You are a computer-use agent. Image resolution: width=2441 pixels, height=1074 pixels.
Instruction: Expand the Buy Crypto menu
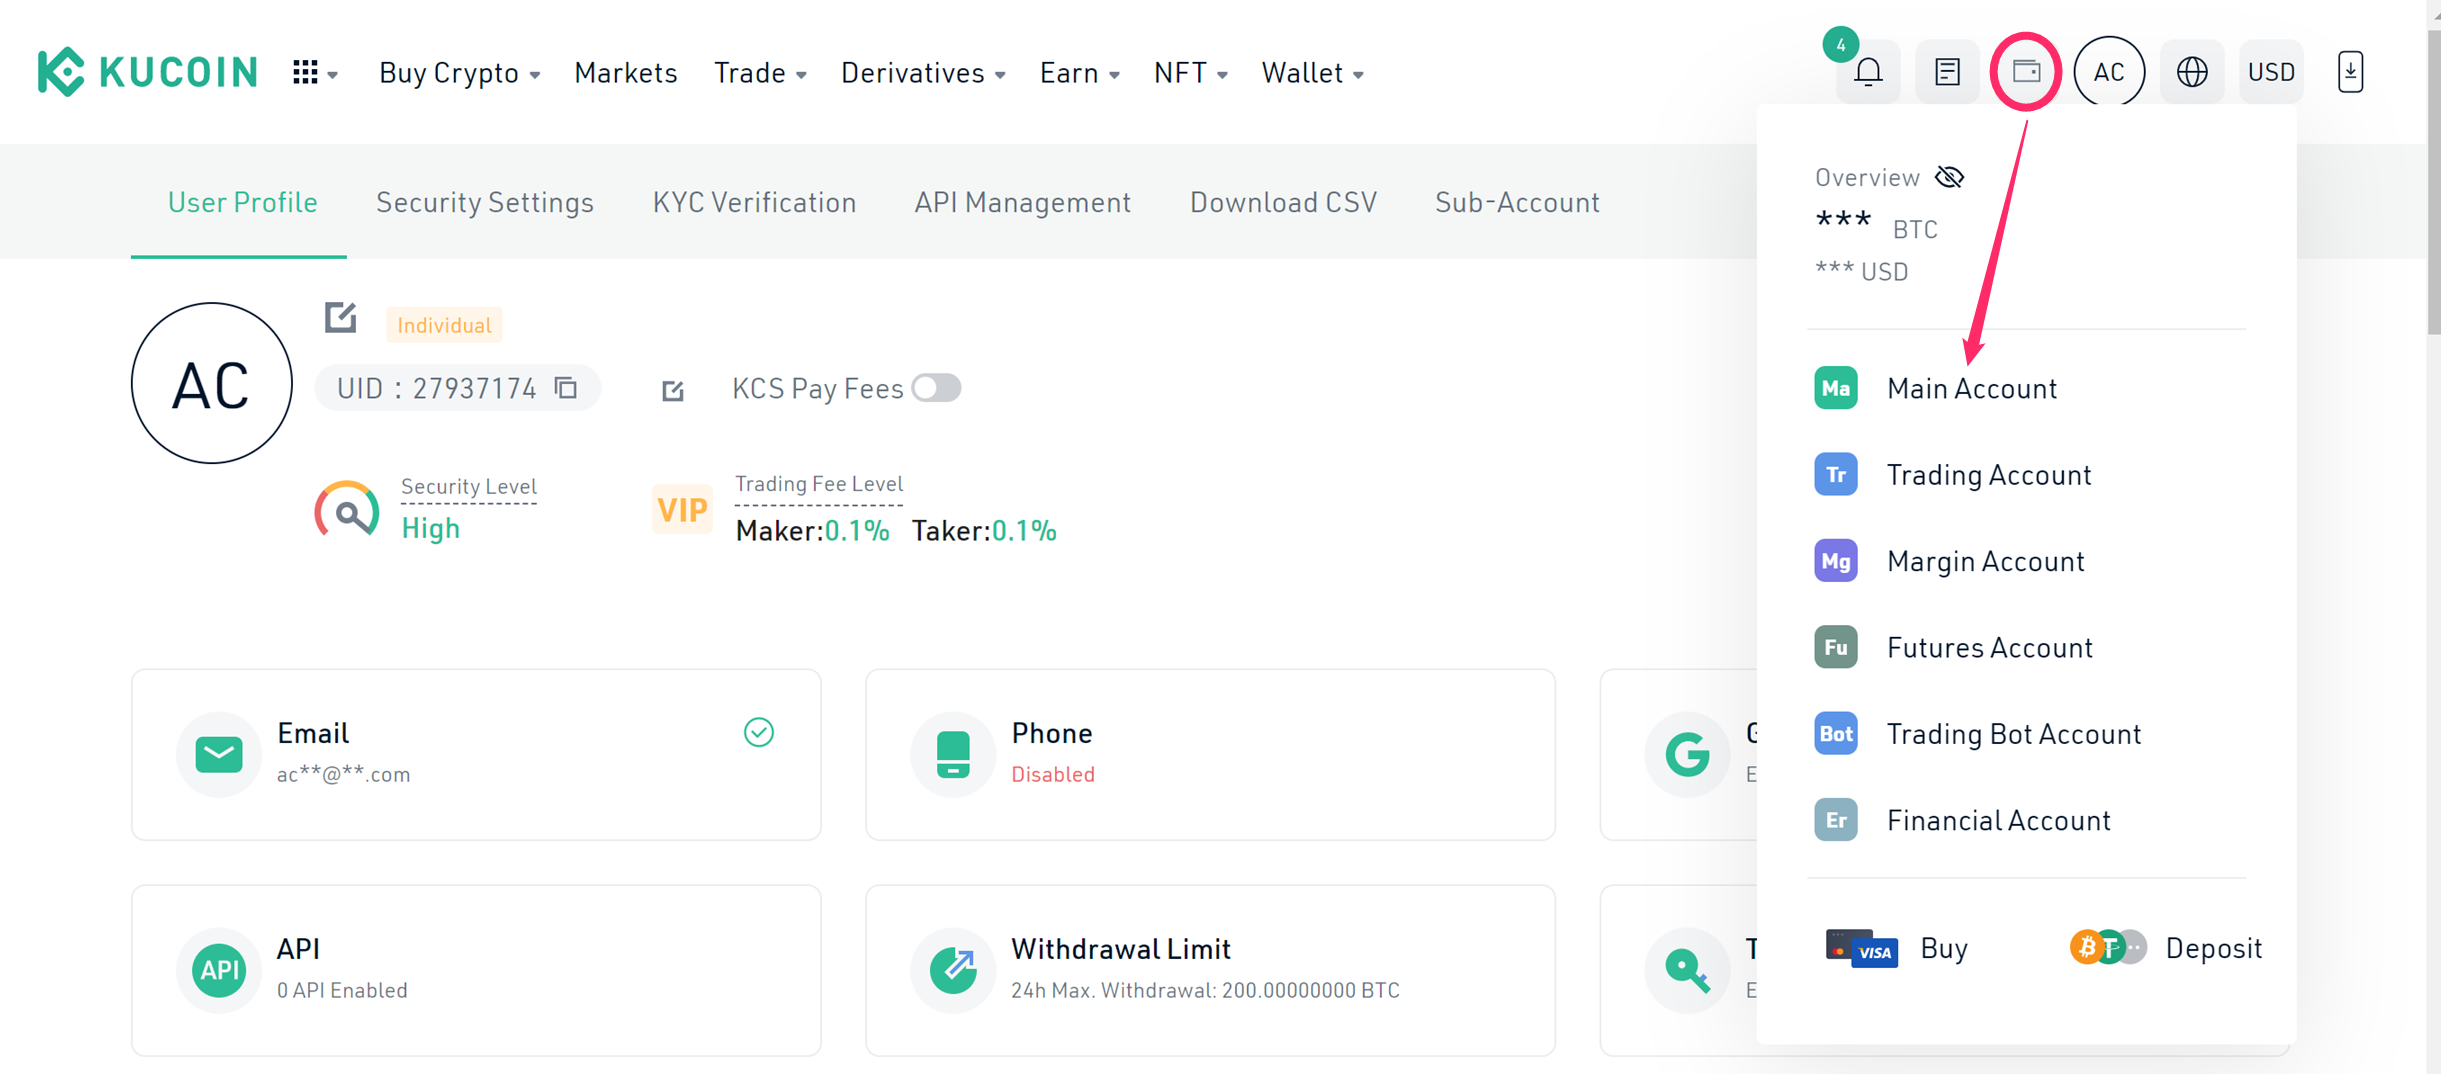(459, 73)
